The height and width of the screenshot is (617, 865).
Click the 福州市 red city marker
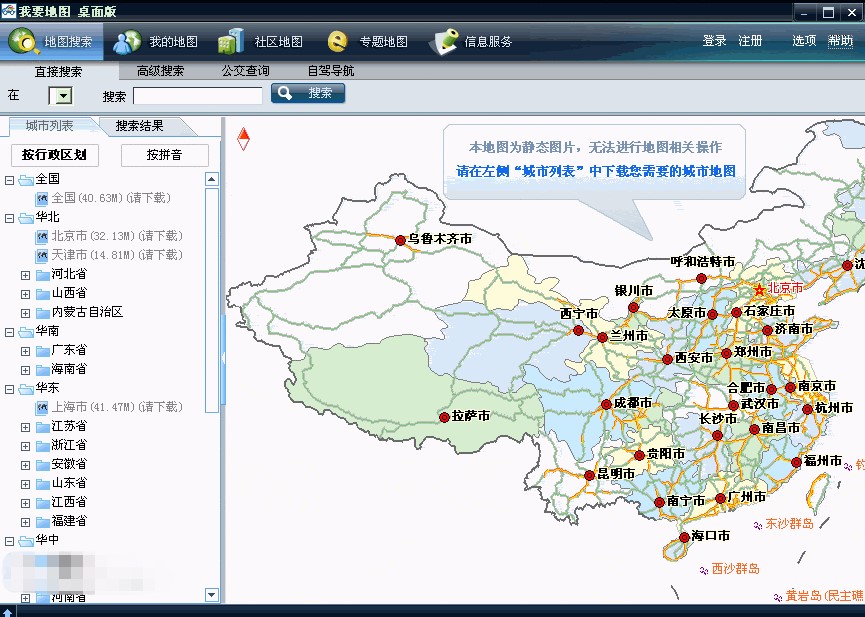pyautogui.click(x=796, y=462)
